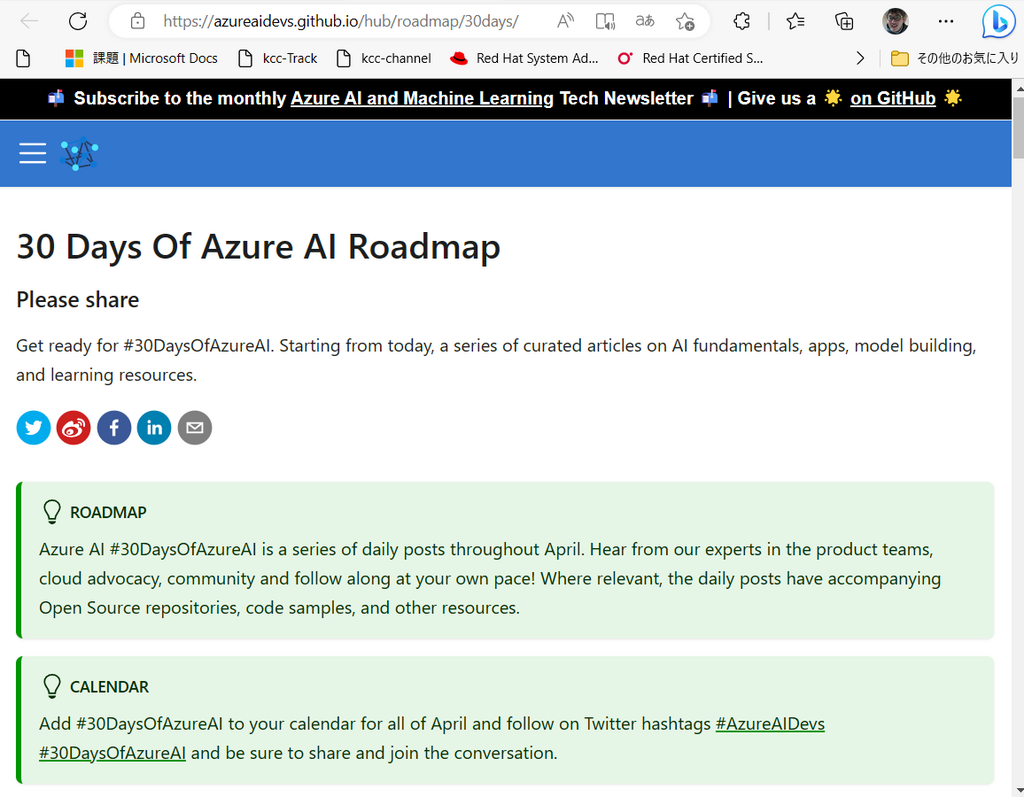Refresh the current page
This screenshot has height=797, width=1024.
[x=78, y=21]
